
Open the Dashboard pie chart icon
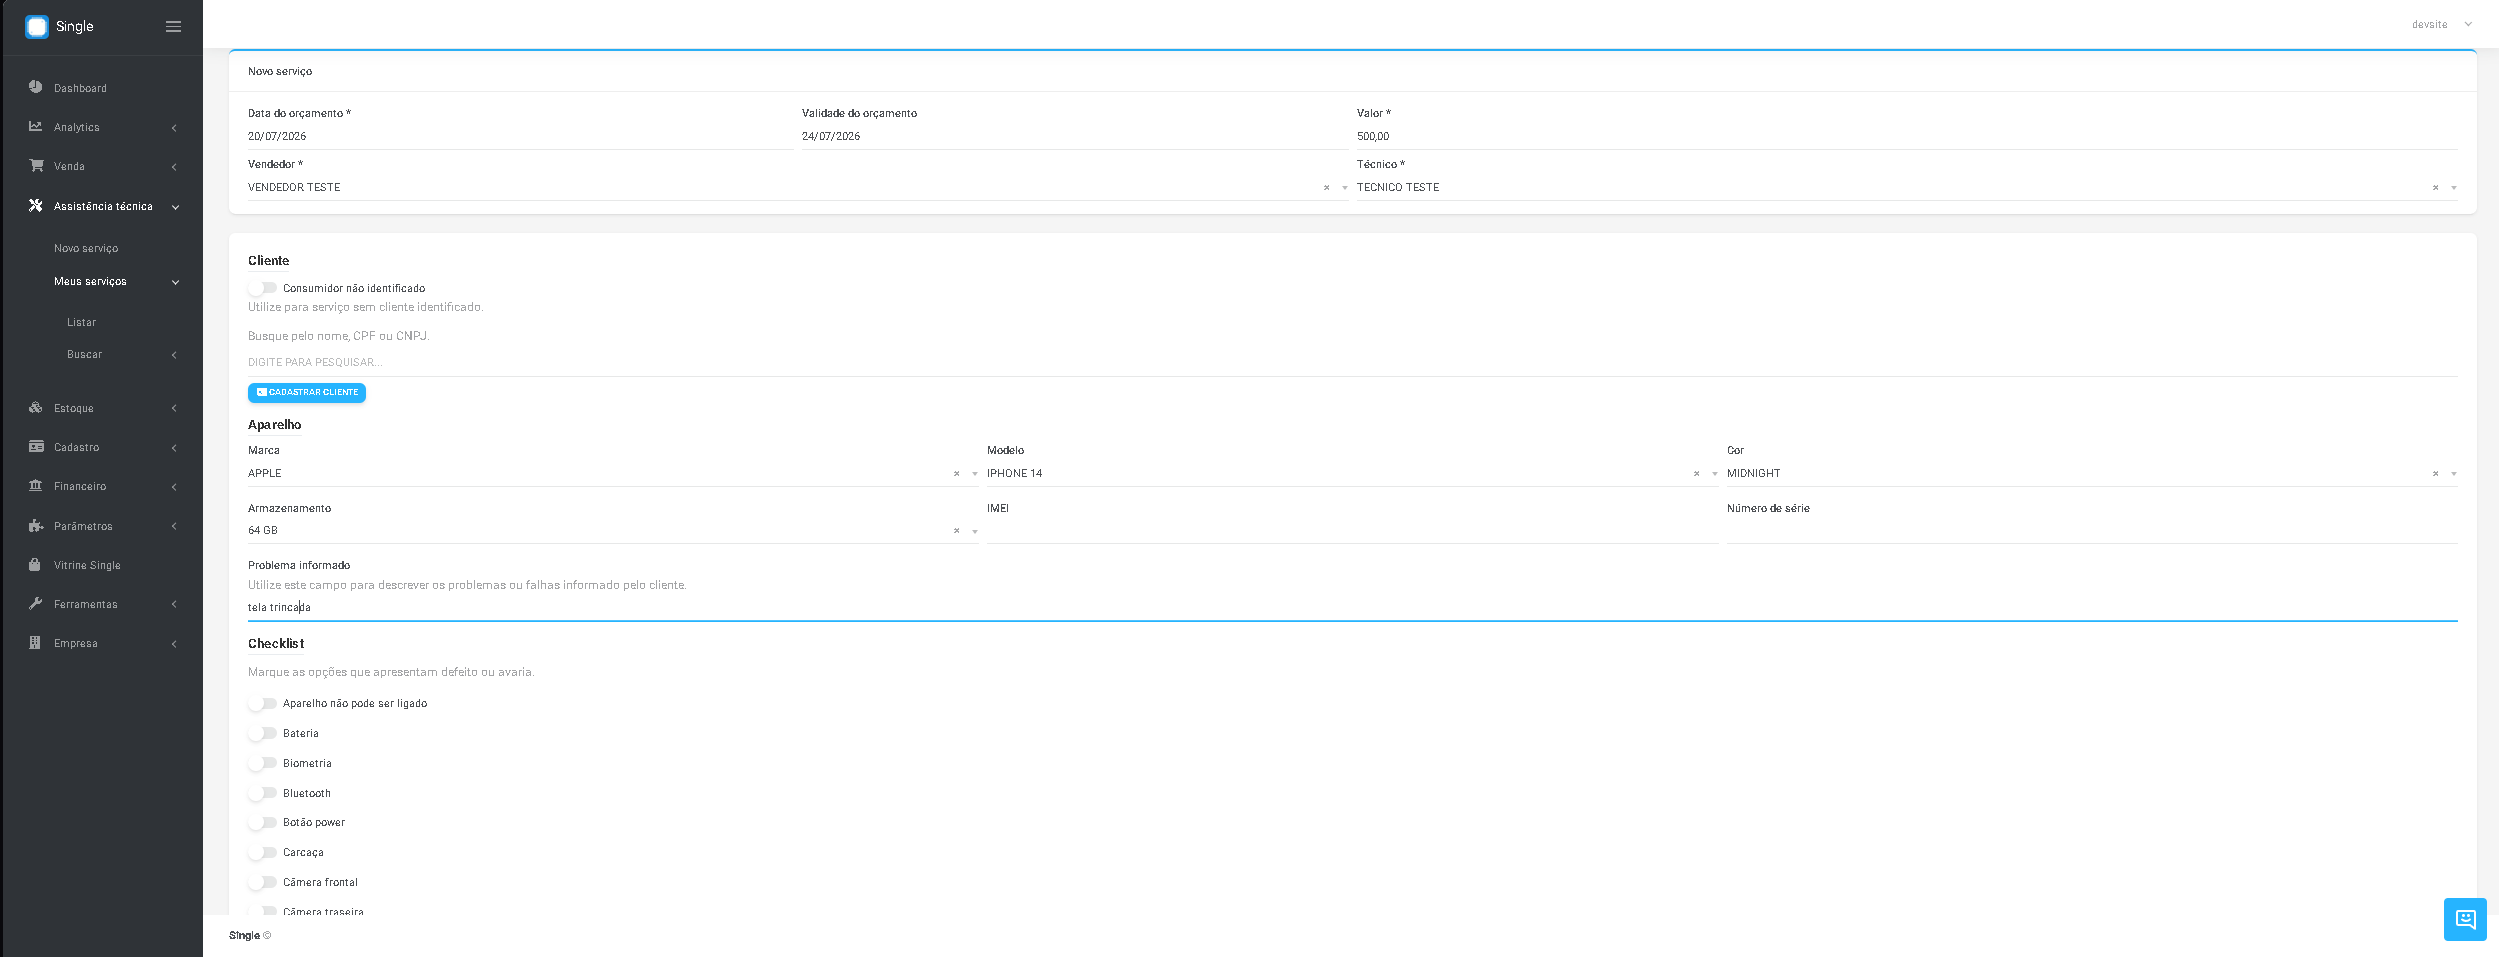coord(36,87)
